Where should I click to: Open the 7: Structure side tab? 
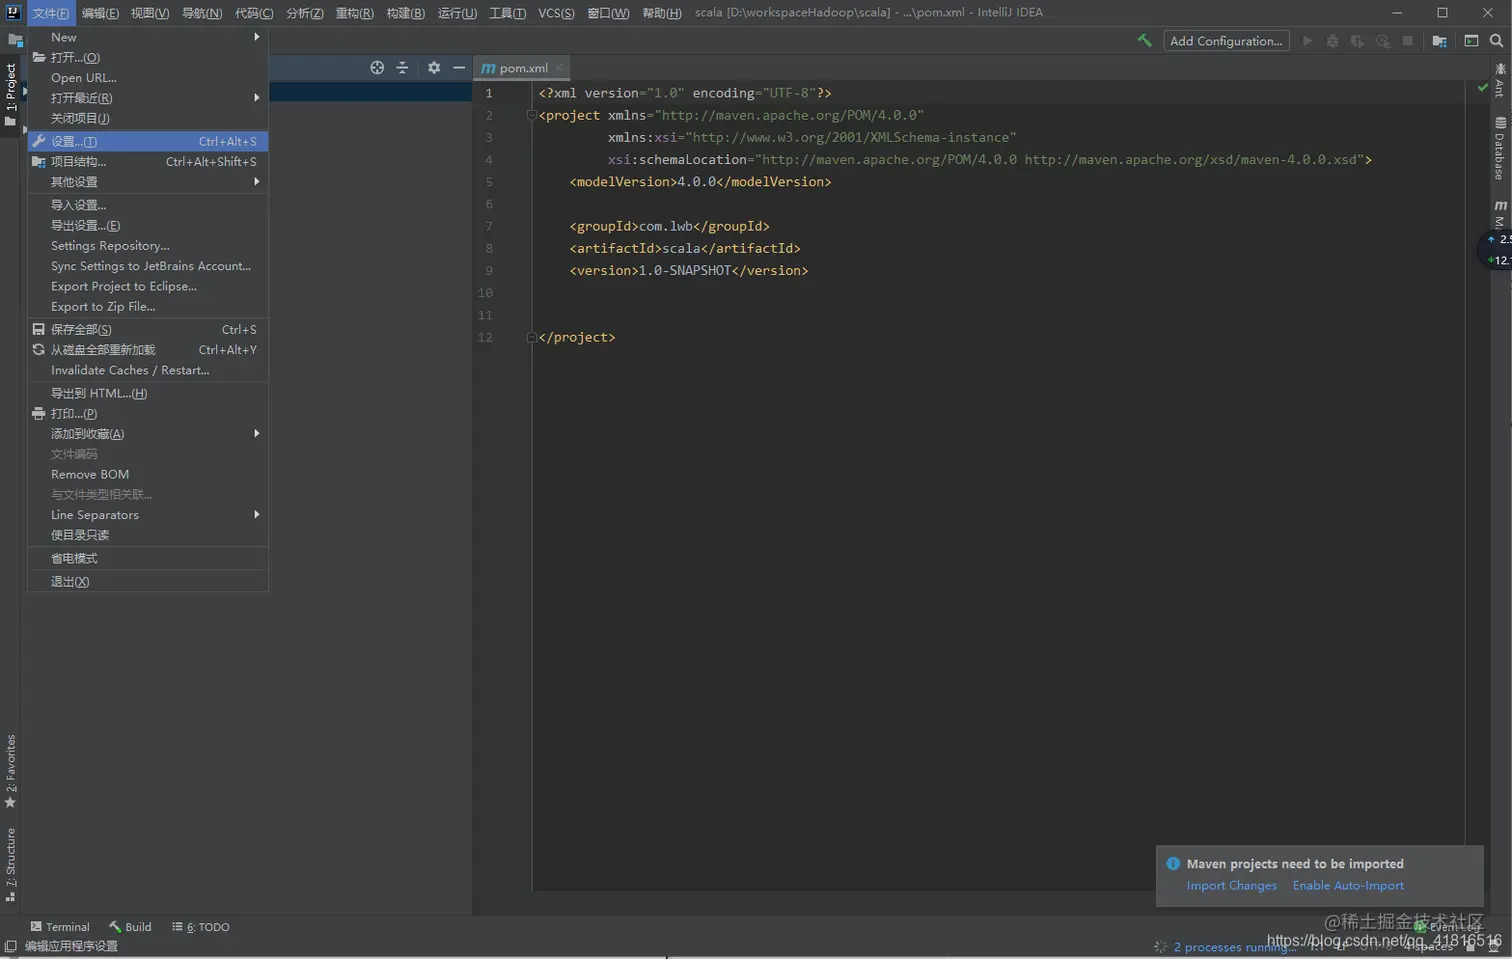(11, 865)
